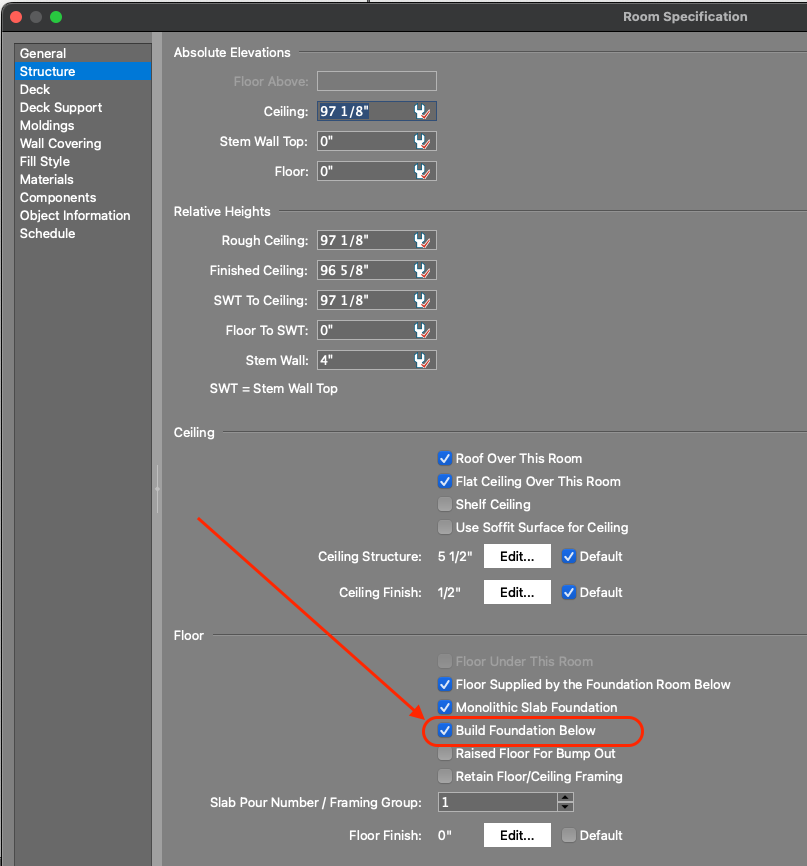Decrease the Slab Pour Number stepper
The height and width of the screenshot is (866, 807).
566,807
